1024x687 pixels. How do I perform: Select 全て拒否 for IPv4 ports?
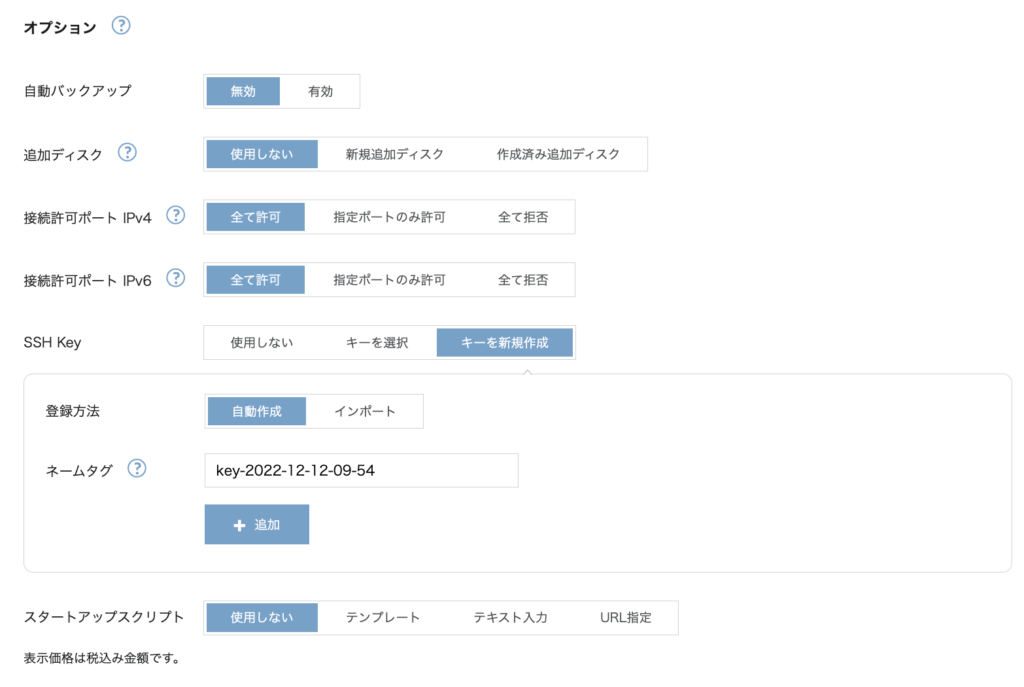[523, 217]
